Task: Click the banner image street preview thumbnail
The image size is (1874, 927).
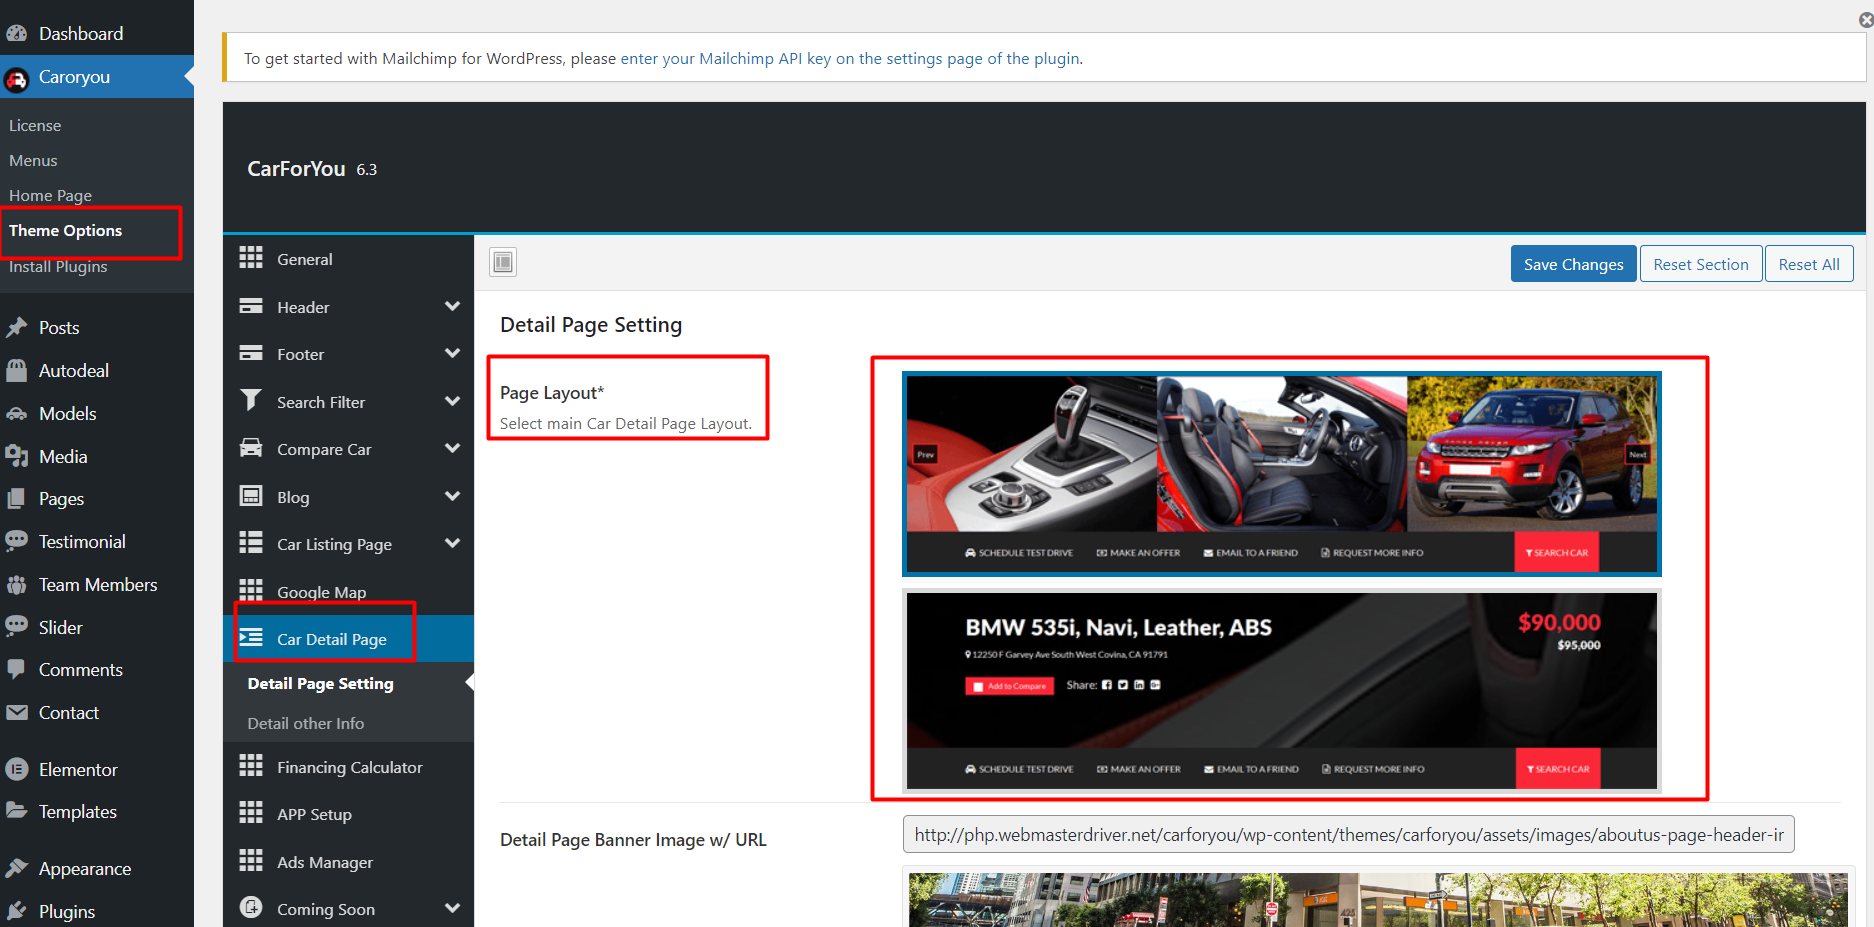Action: (1377, 899)
